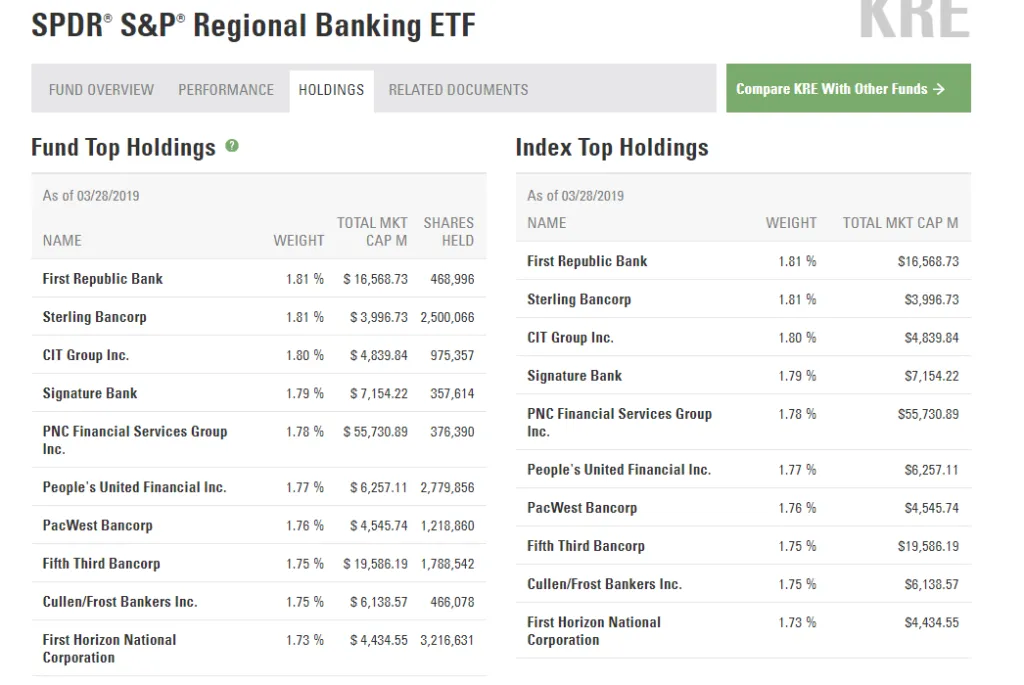Viewport: 1024px width, 685px height.
Task: Click PacWest Bancorp in Index Top Holdings
Action: [x=581, y=508]
